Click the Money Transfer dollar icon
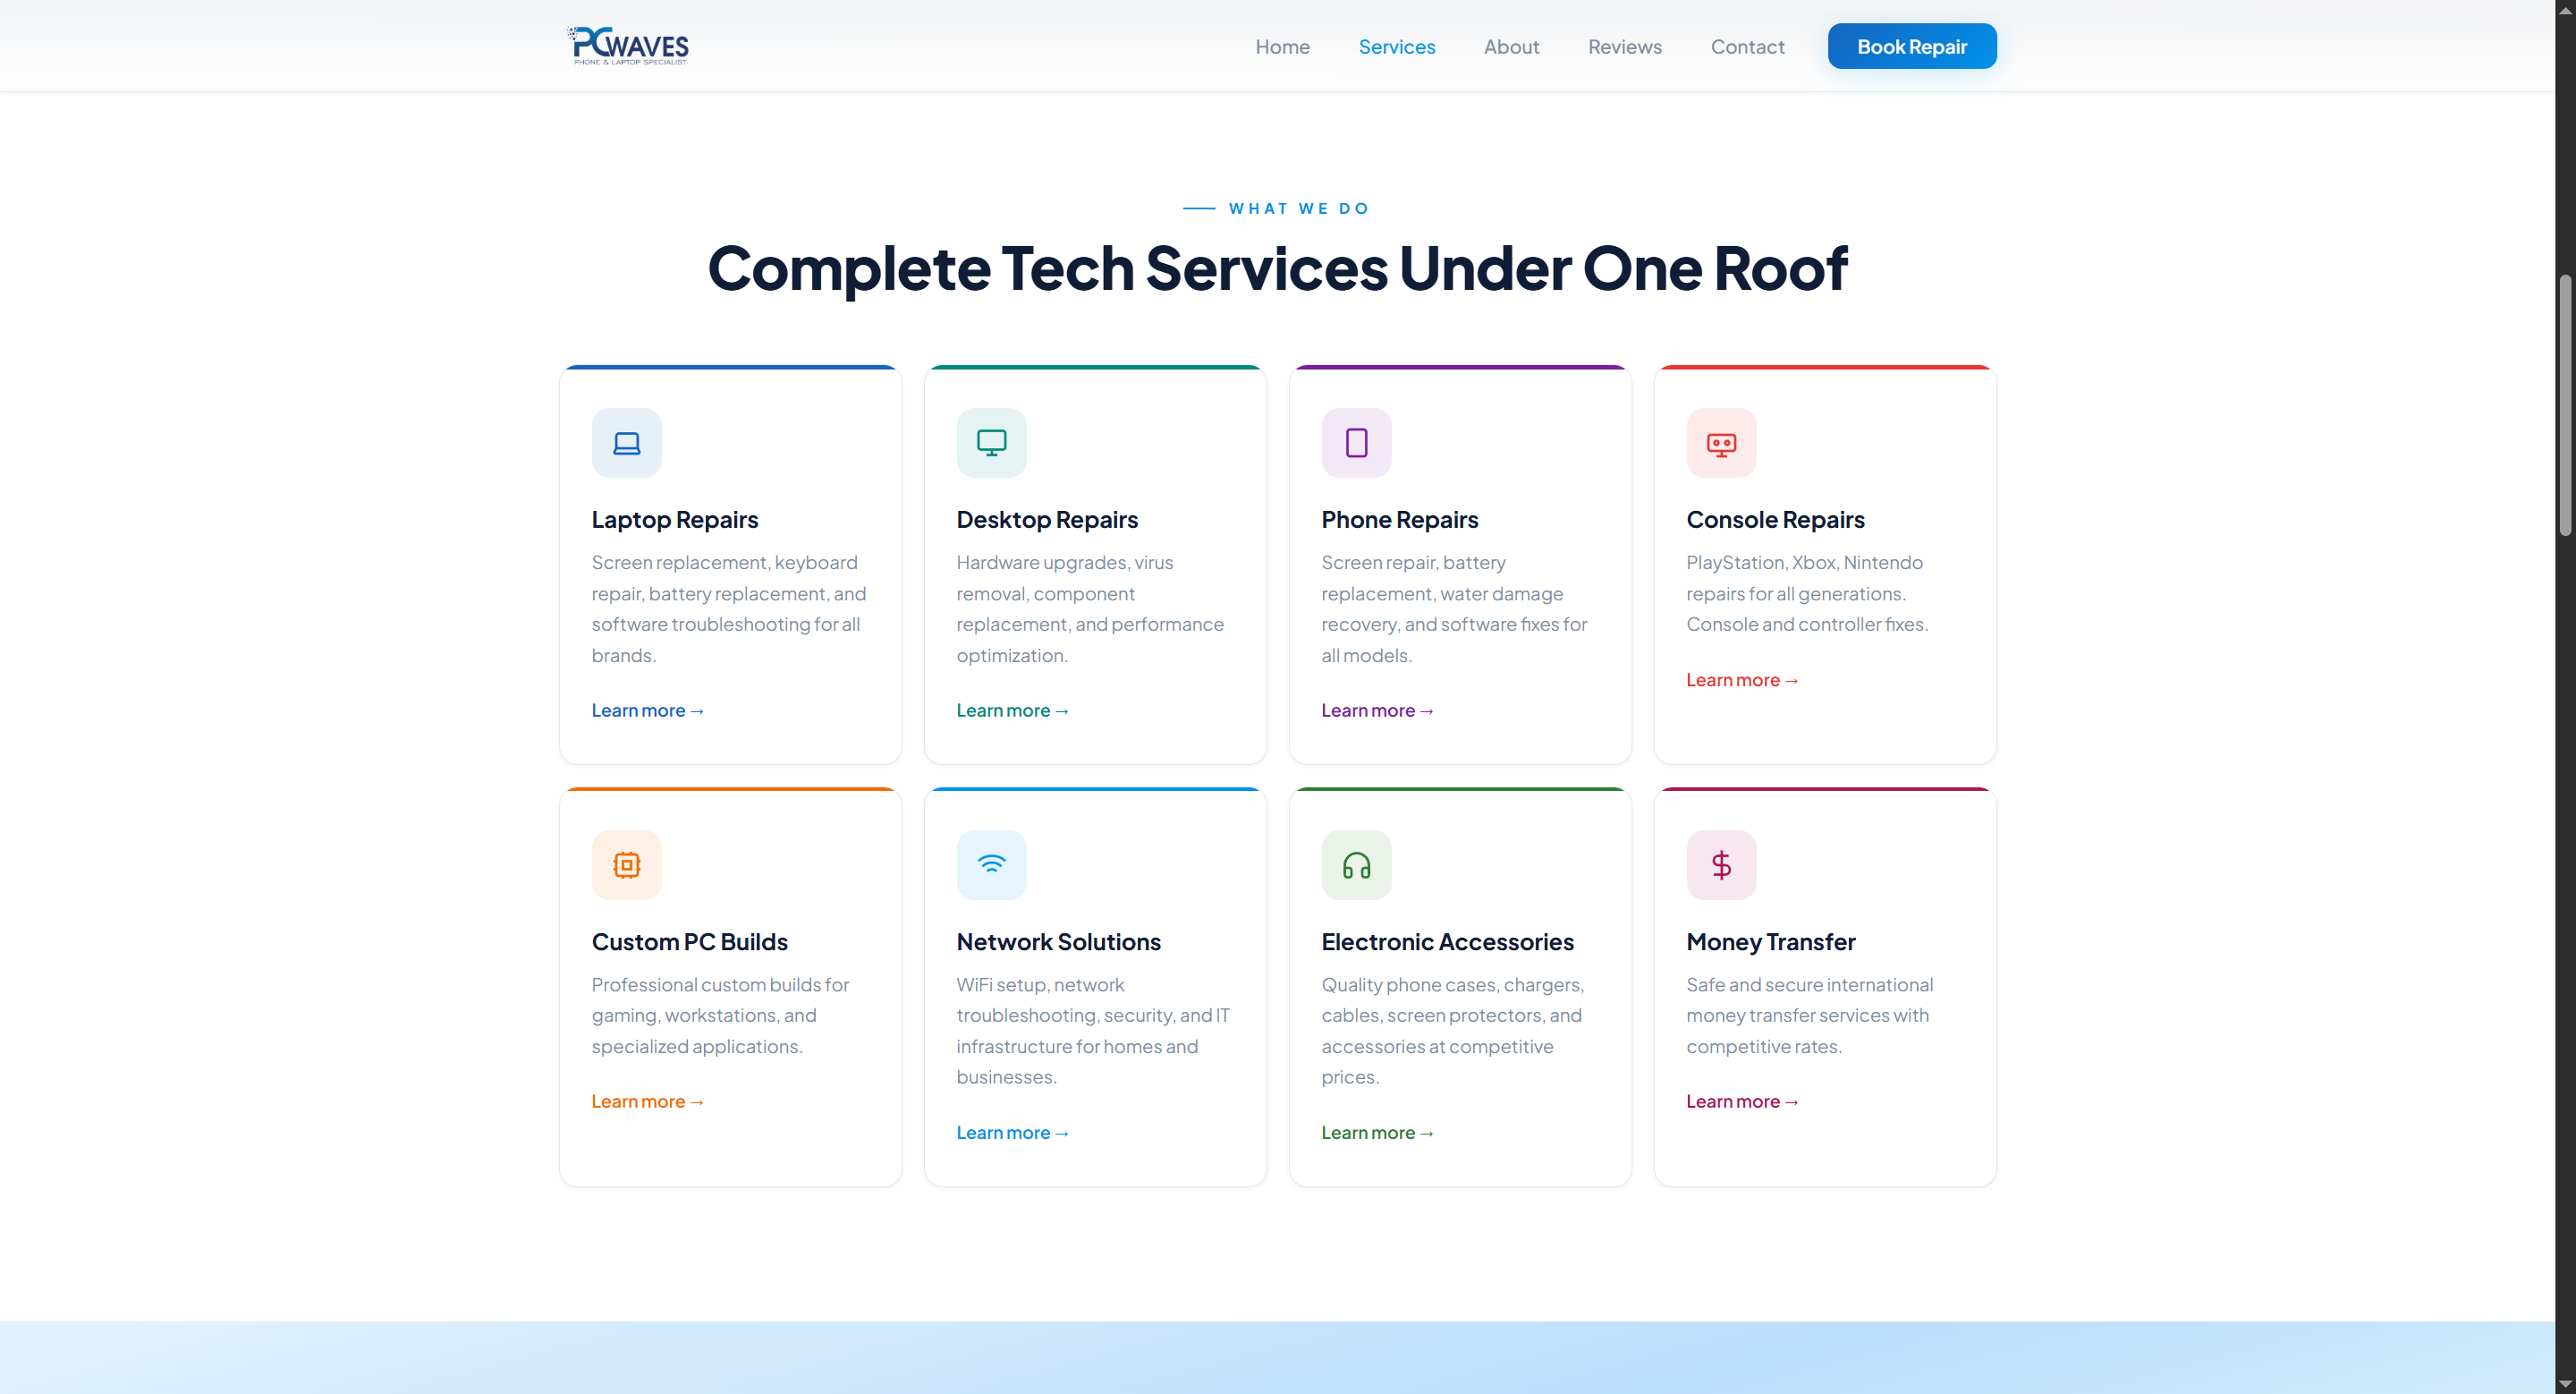Viewport: 2576px width, 1394px height. pos(1721,864)
